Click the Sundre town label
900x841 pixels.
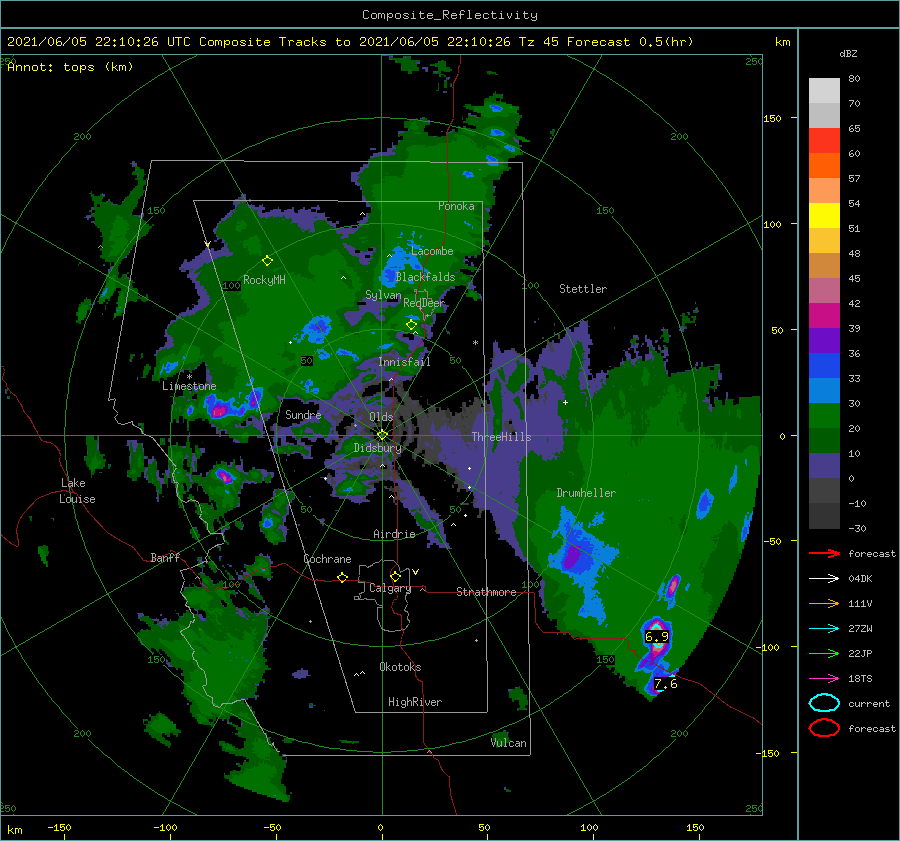(x=303, y=414)
